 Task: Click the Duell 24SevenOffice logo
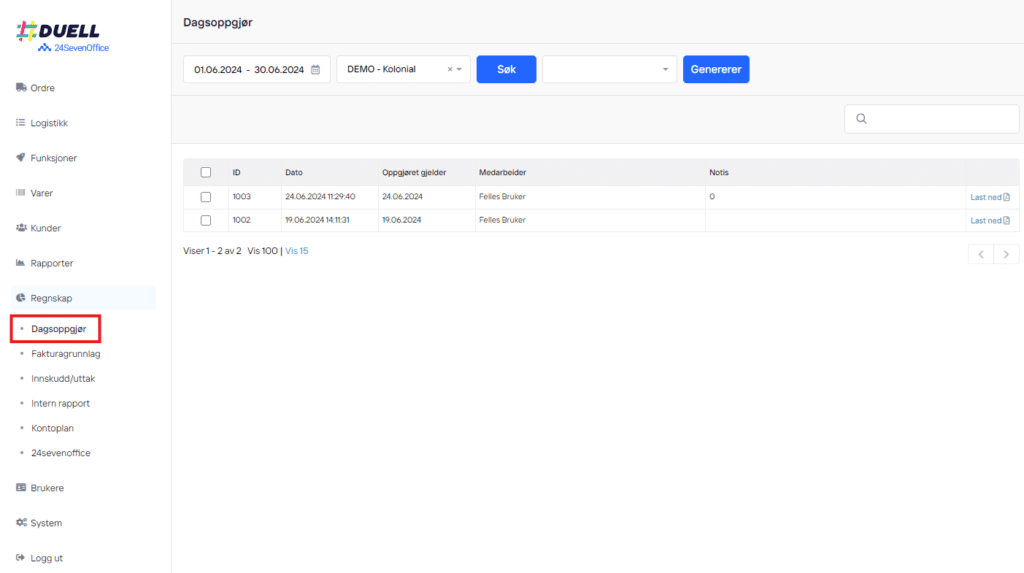coord(63,37)
